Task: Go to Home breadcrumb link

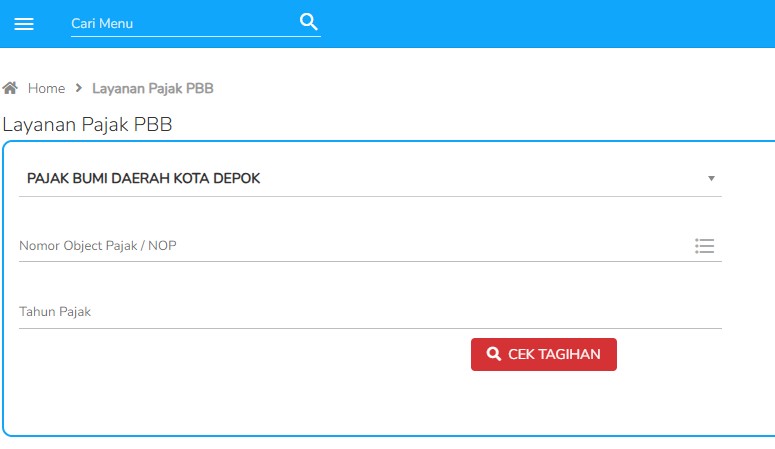Action: click(46, 89)
